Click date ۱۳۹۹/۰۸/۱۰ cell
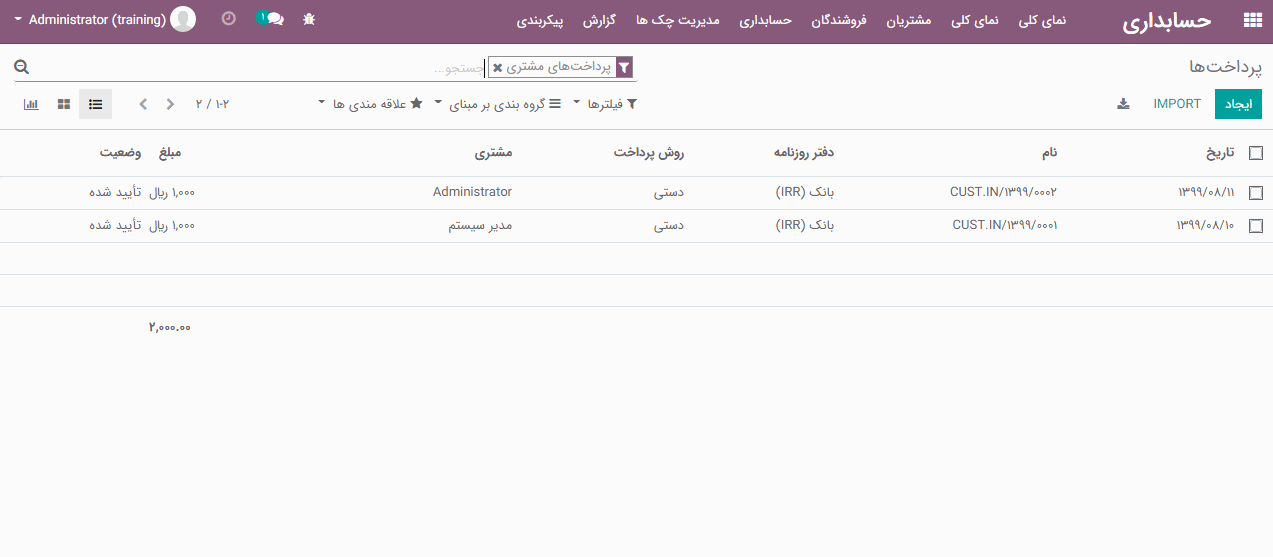Viewport: 1273px width, 557px height. 1206,225
